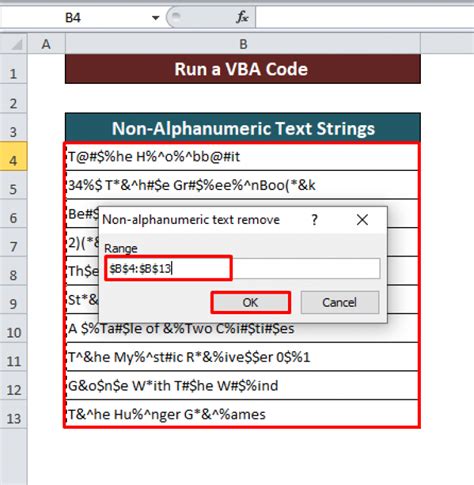Select the row 8 header
The image size is (474, 485).
pyautogui.click(x=13, y=271)
